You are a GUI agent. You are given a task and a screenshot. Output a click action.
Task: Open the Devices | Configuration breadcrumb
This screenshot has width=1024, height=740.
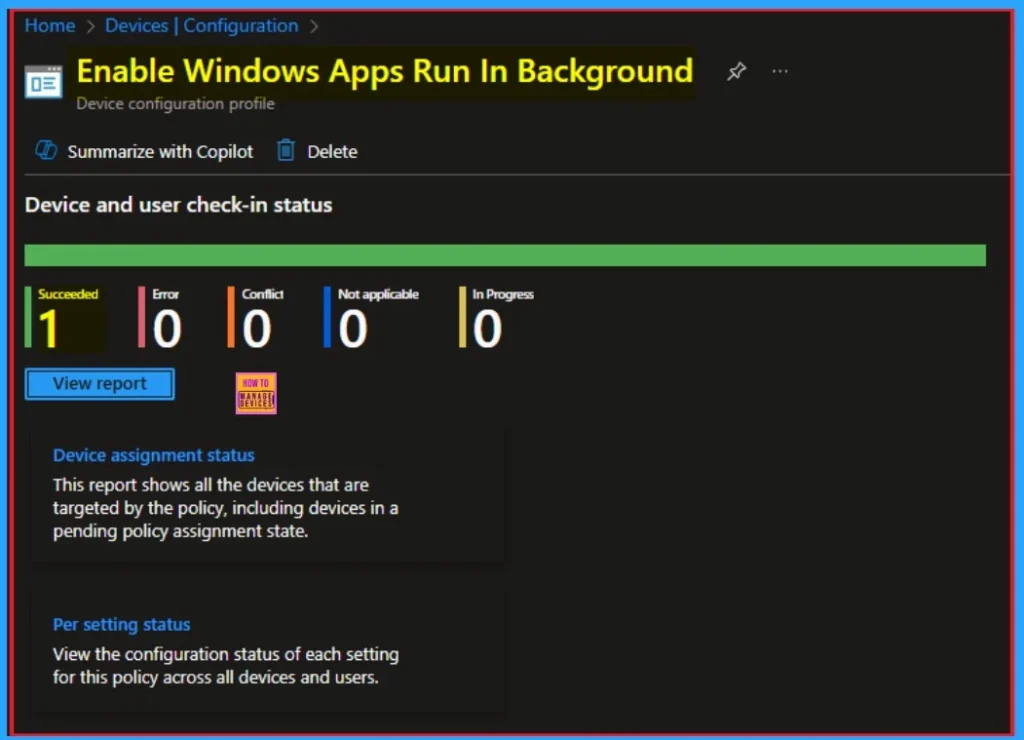coord(215,26)
